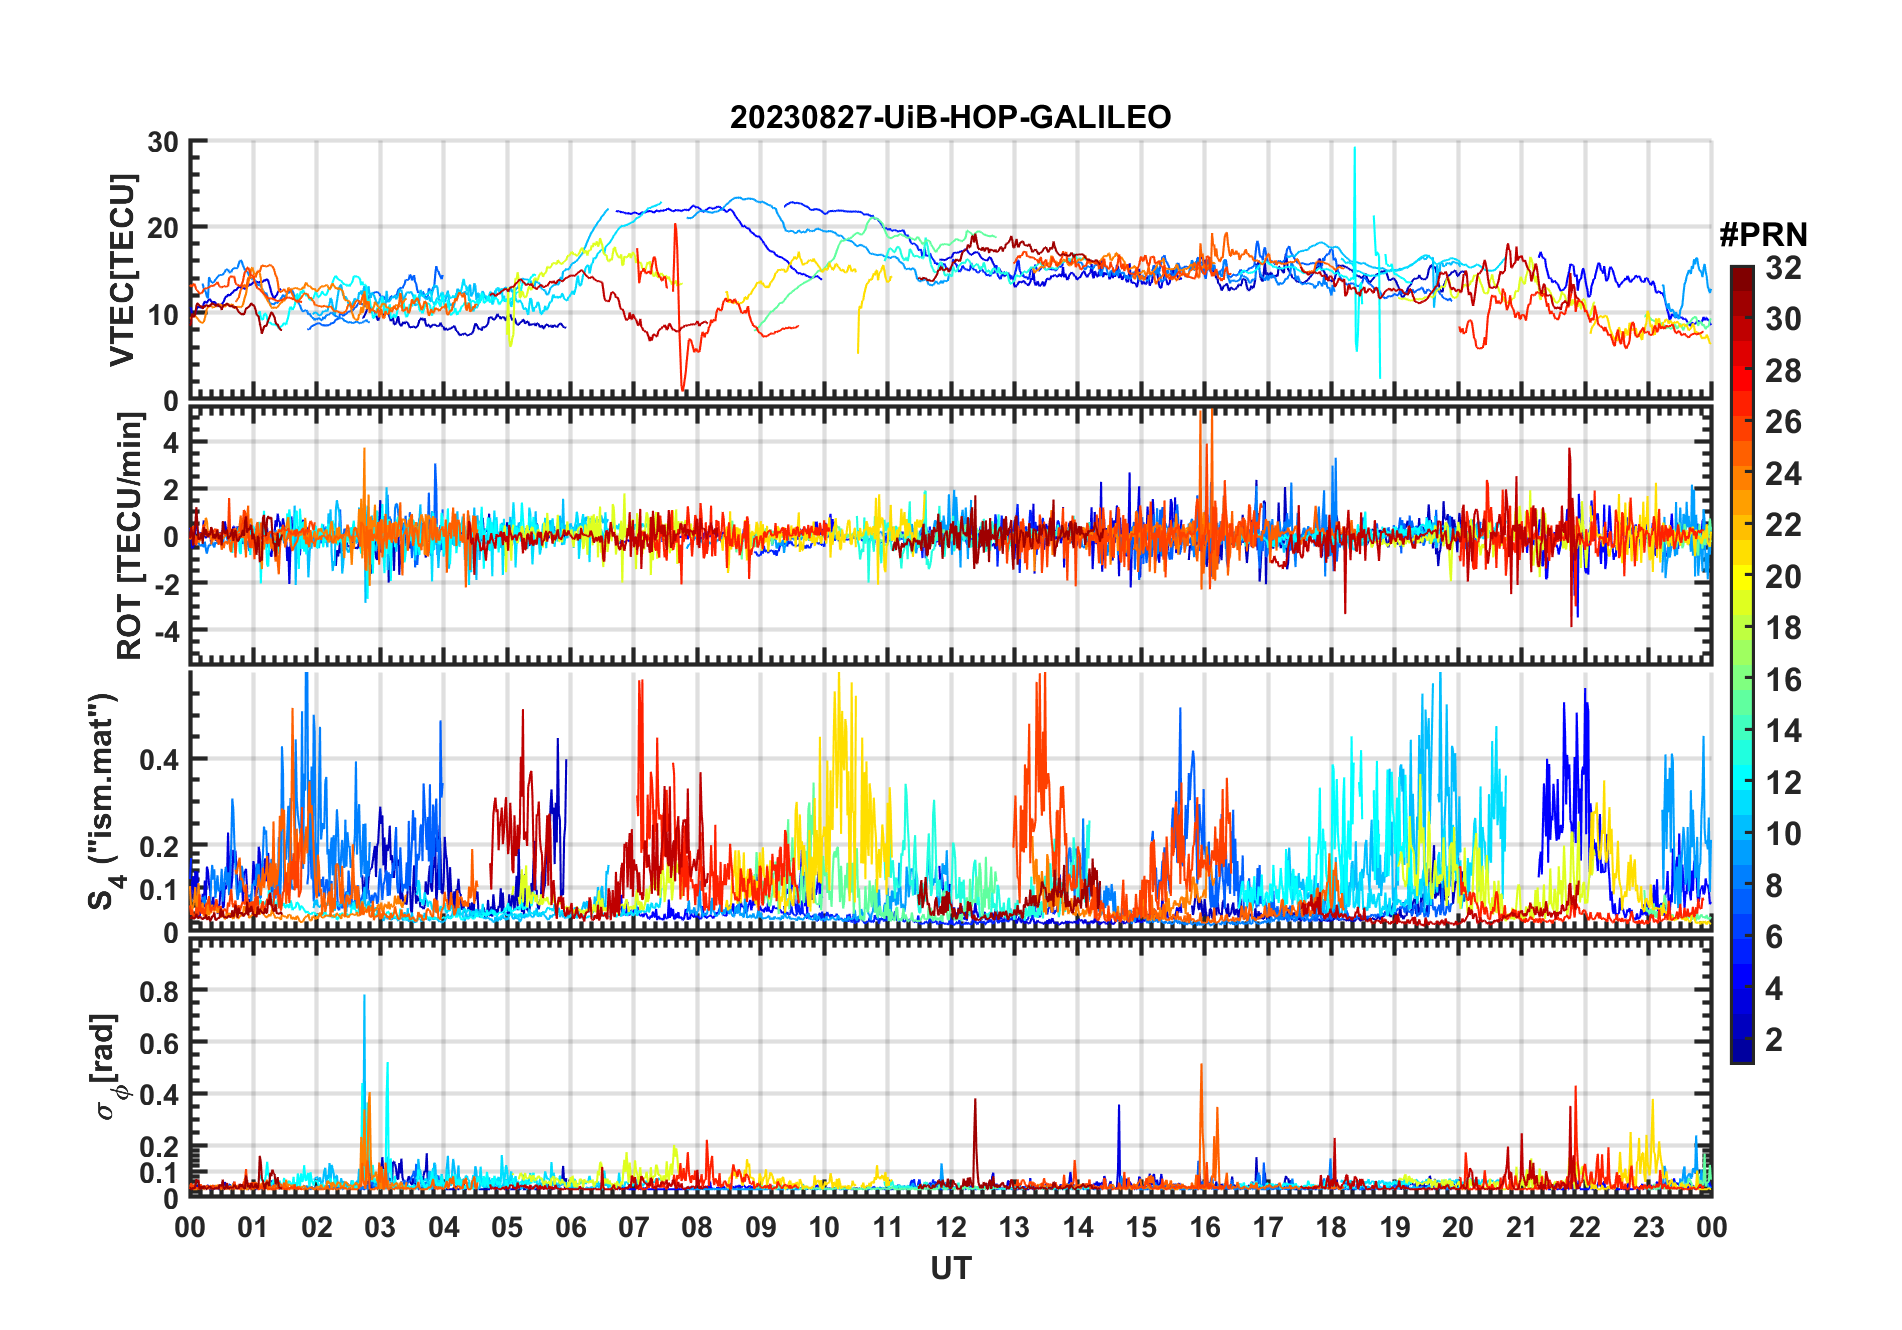Click inside the S4 scintillation plot panel
This screenshot has height=1330, width=1902.
click(951, 802)
